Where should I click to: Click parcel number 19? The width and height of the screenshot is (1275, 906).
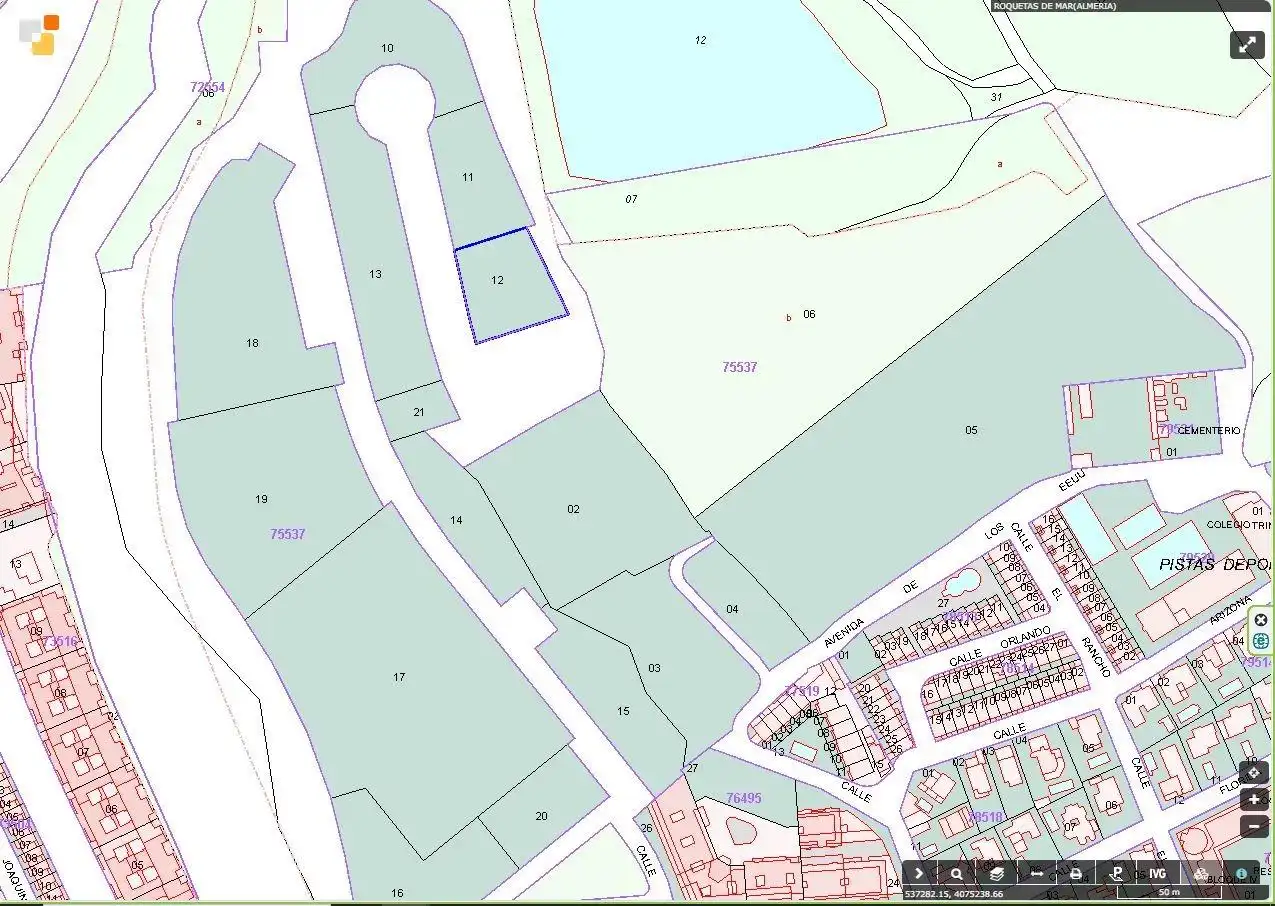pos(261,499)
